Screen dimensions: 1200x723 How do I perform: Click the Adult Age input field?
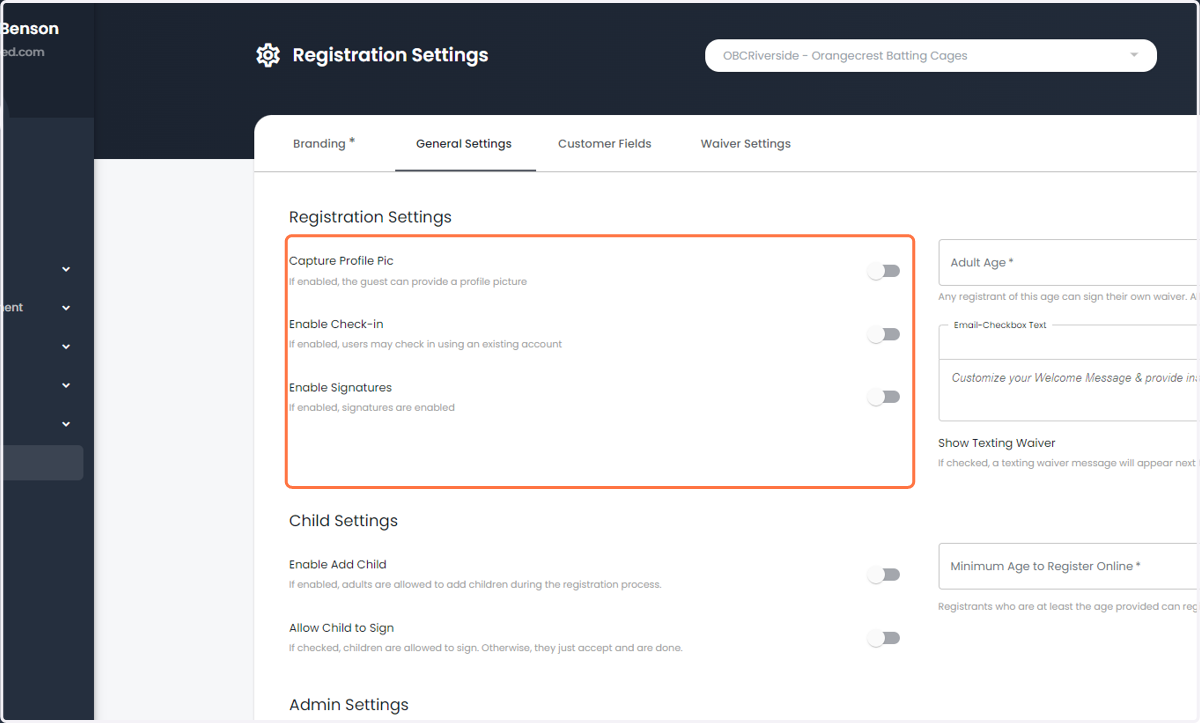tap(1069, 263)
